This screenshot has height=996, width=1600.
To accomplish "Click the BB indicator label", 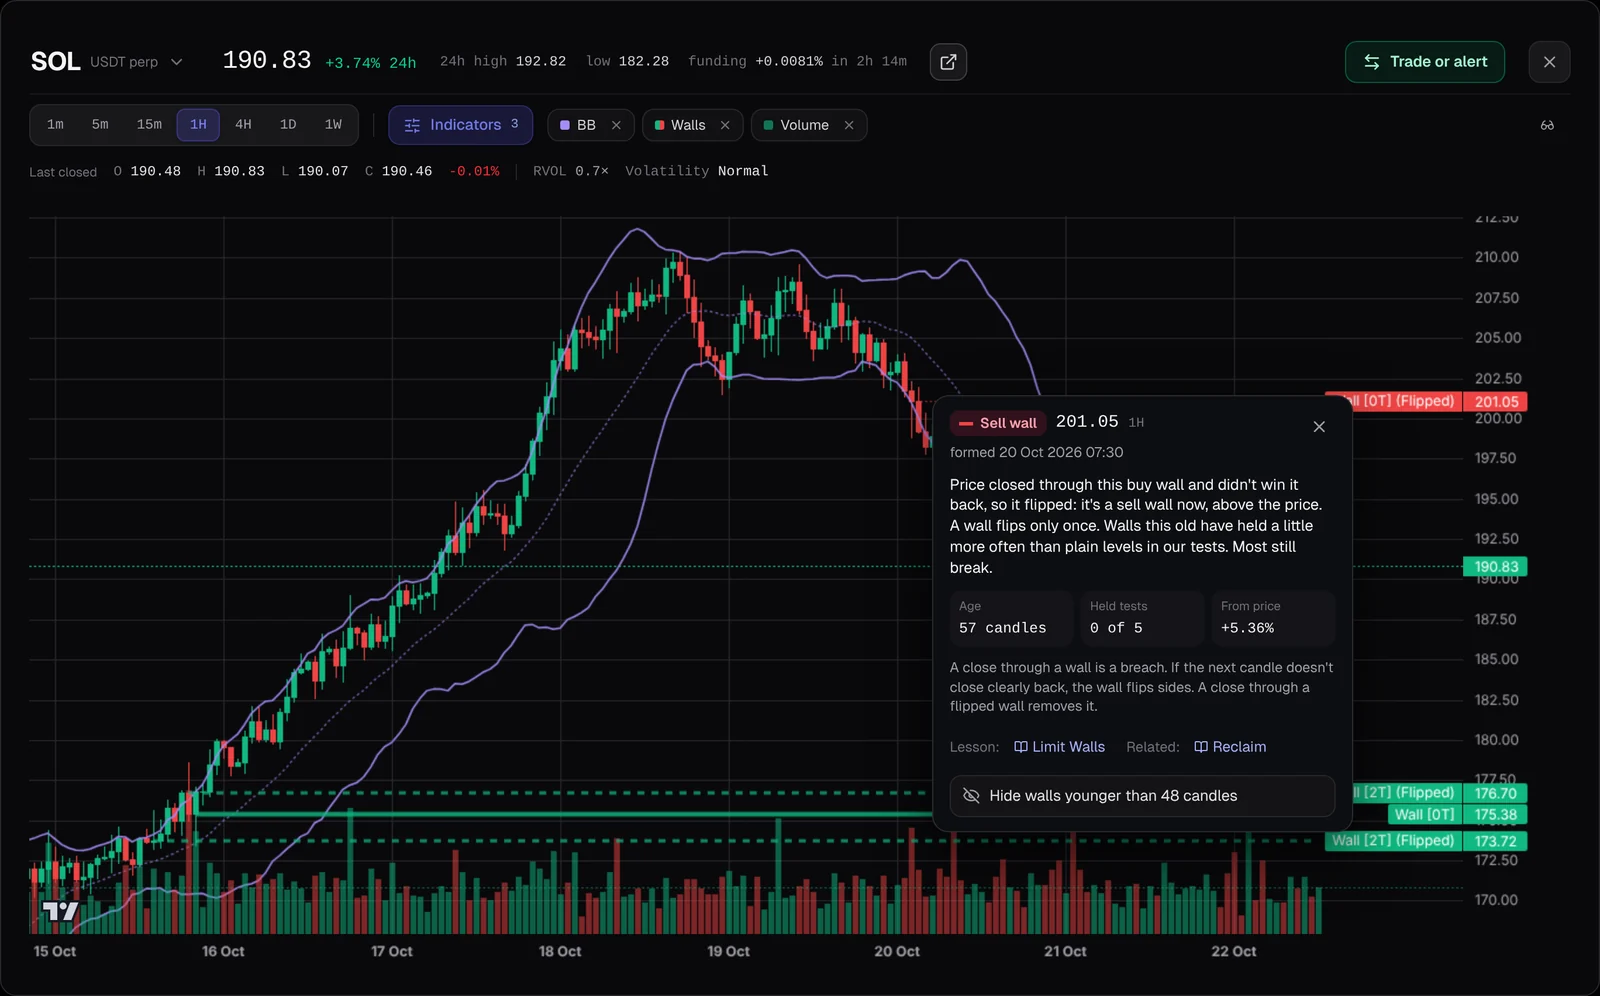I will pos(586,125).
